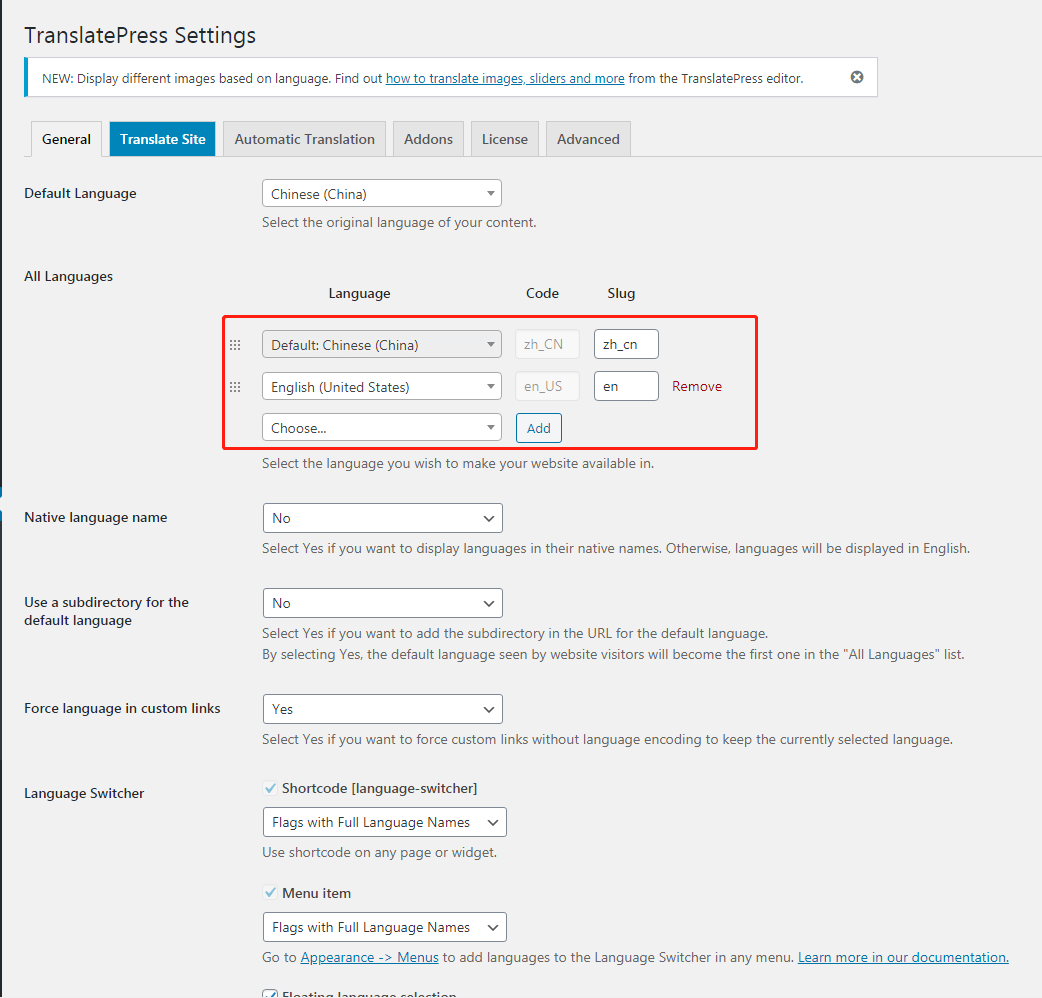Image resolution: width=1042 pixels, height=998 pixels.
Task: Remove the English (United States) language
Action: click(697, 386)
